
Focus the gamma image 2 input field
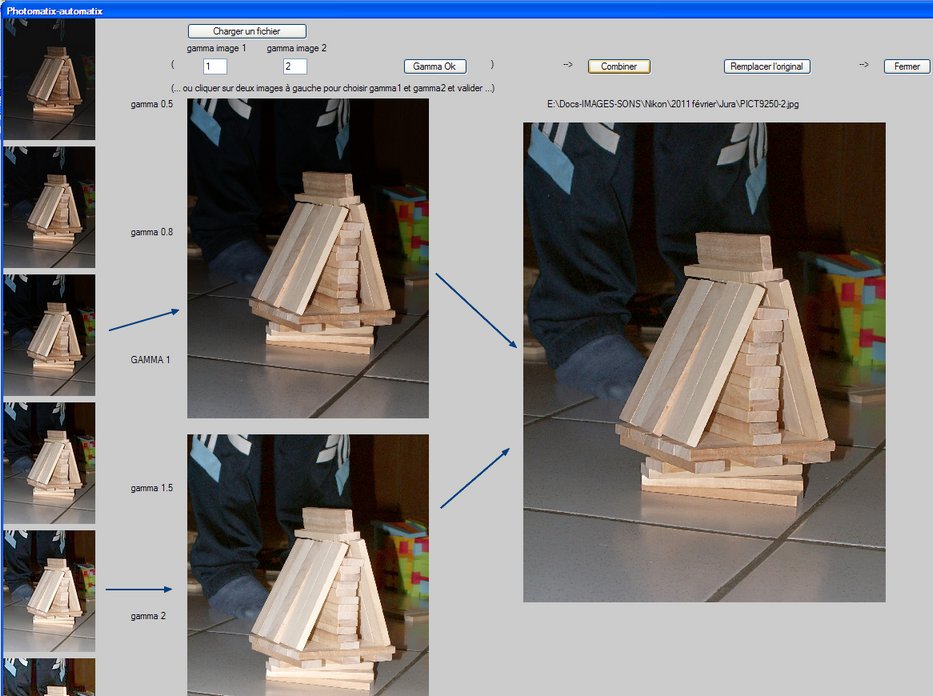click(x=294, y=67)
